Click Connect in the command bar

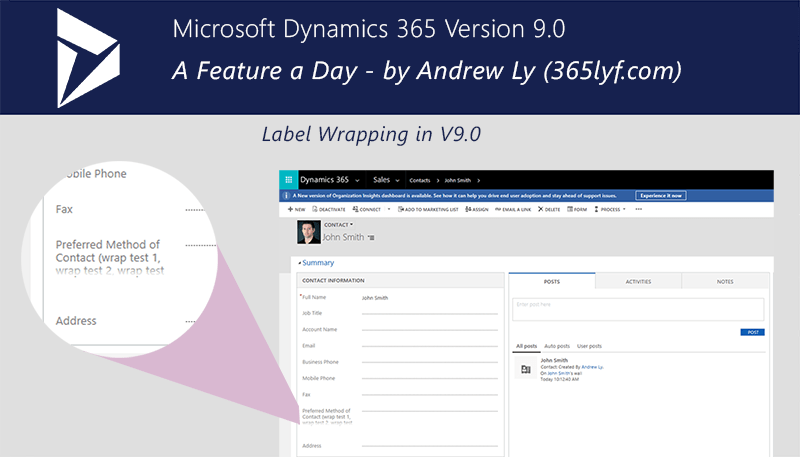366,209
